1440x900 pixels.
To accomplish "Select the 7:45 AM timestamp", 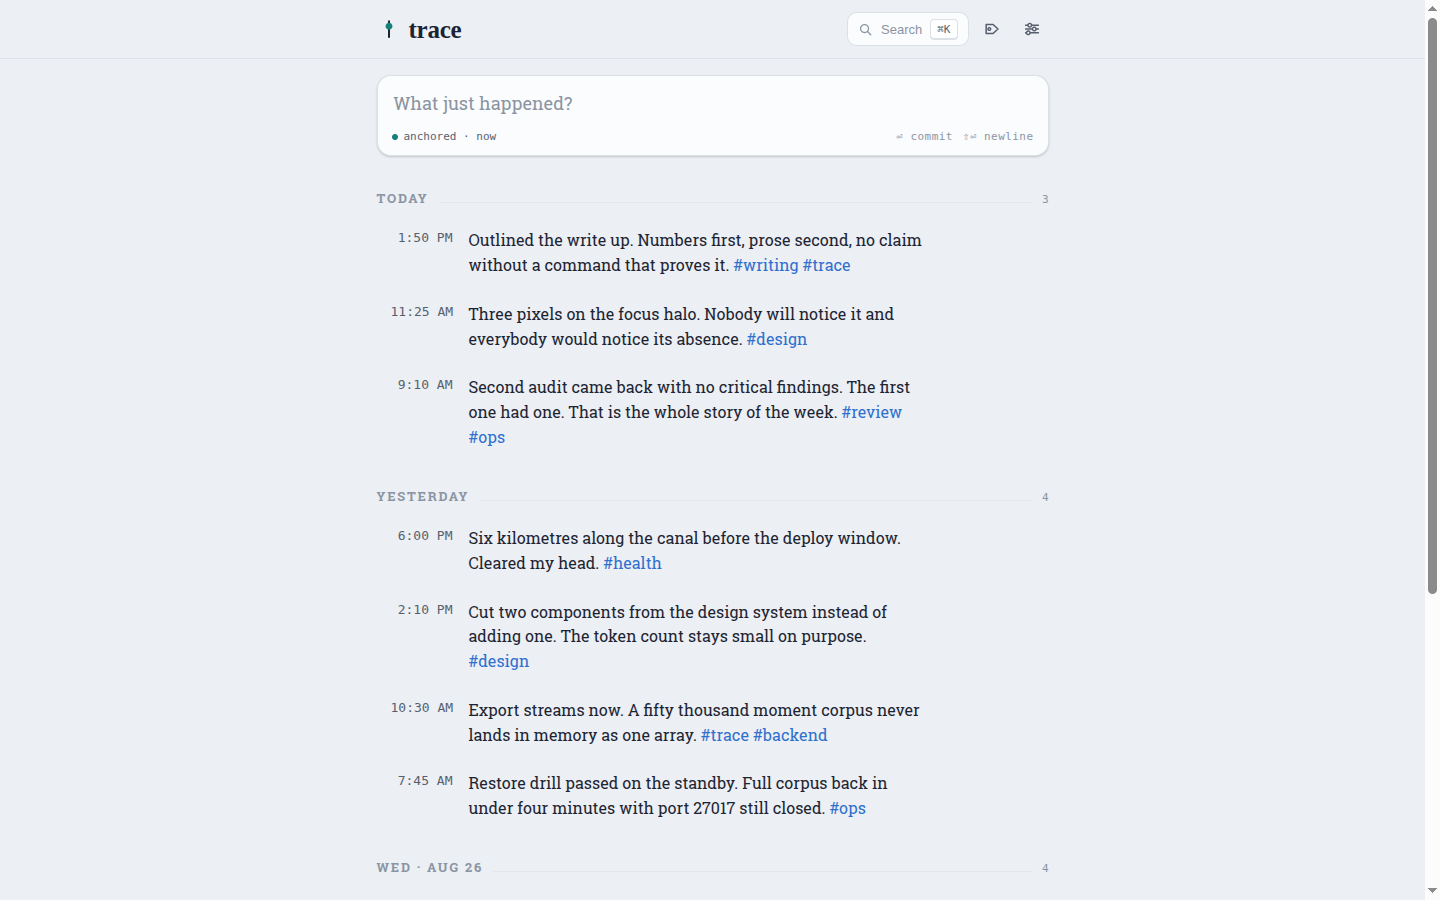I will [x=425, y=781].
